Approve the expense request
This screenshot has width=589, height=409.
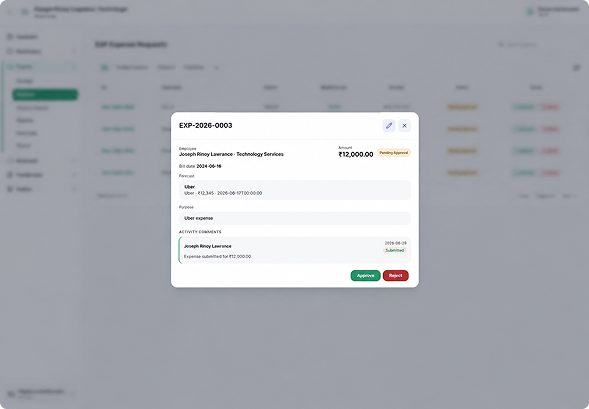[365, 275]
